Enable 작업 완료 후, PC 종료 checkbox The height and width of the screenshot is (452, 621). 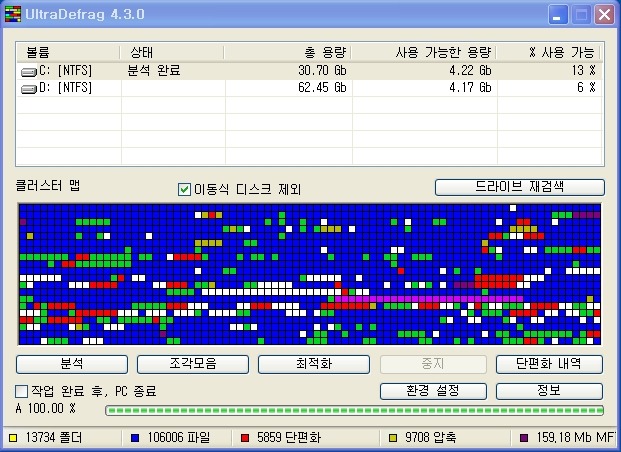tap(21, 391)
